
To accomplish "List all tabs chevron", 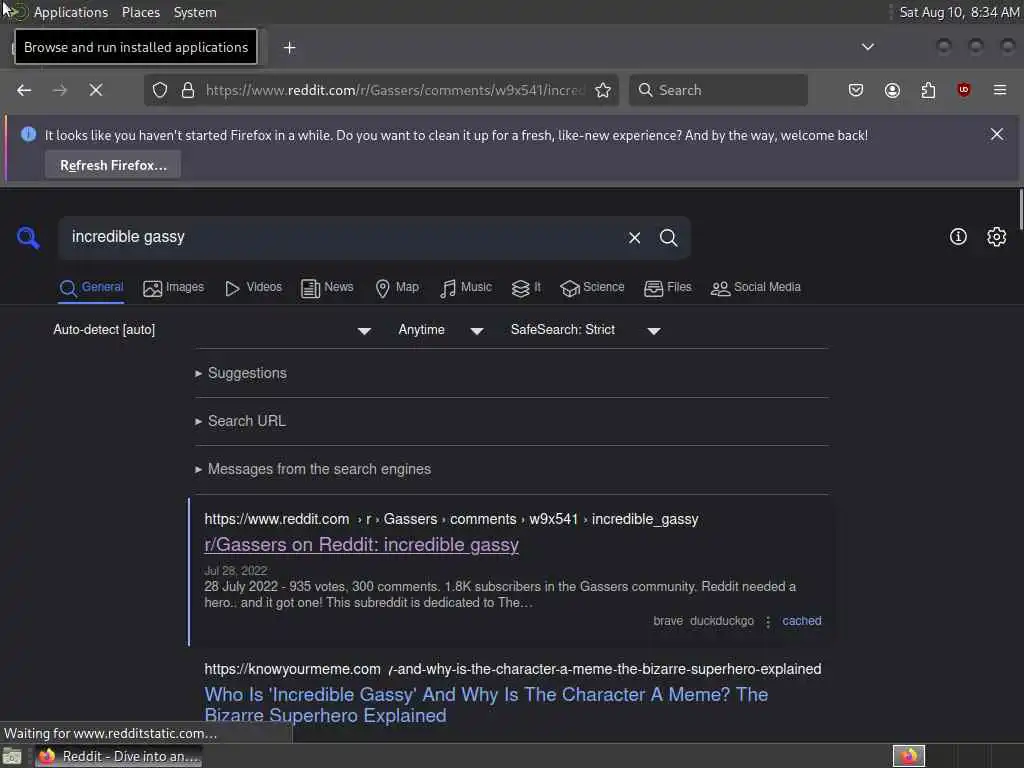I will tap(867, 47).
